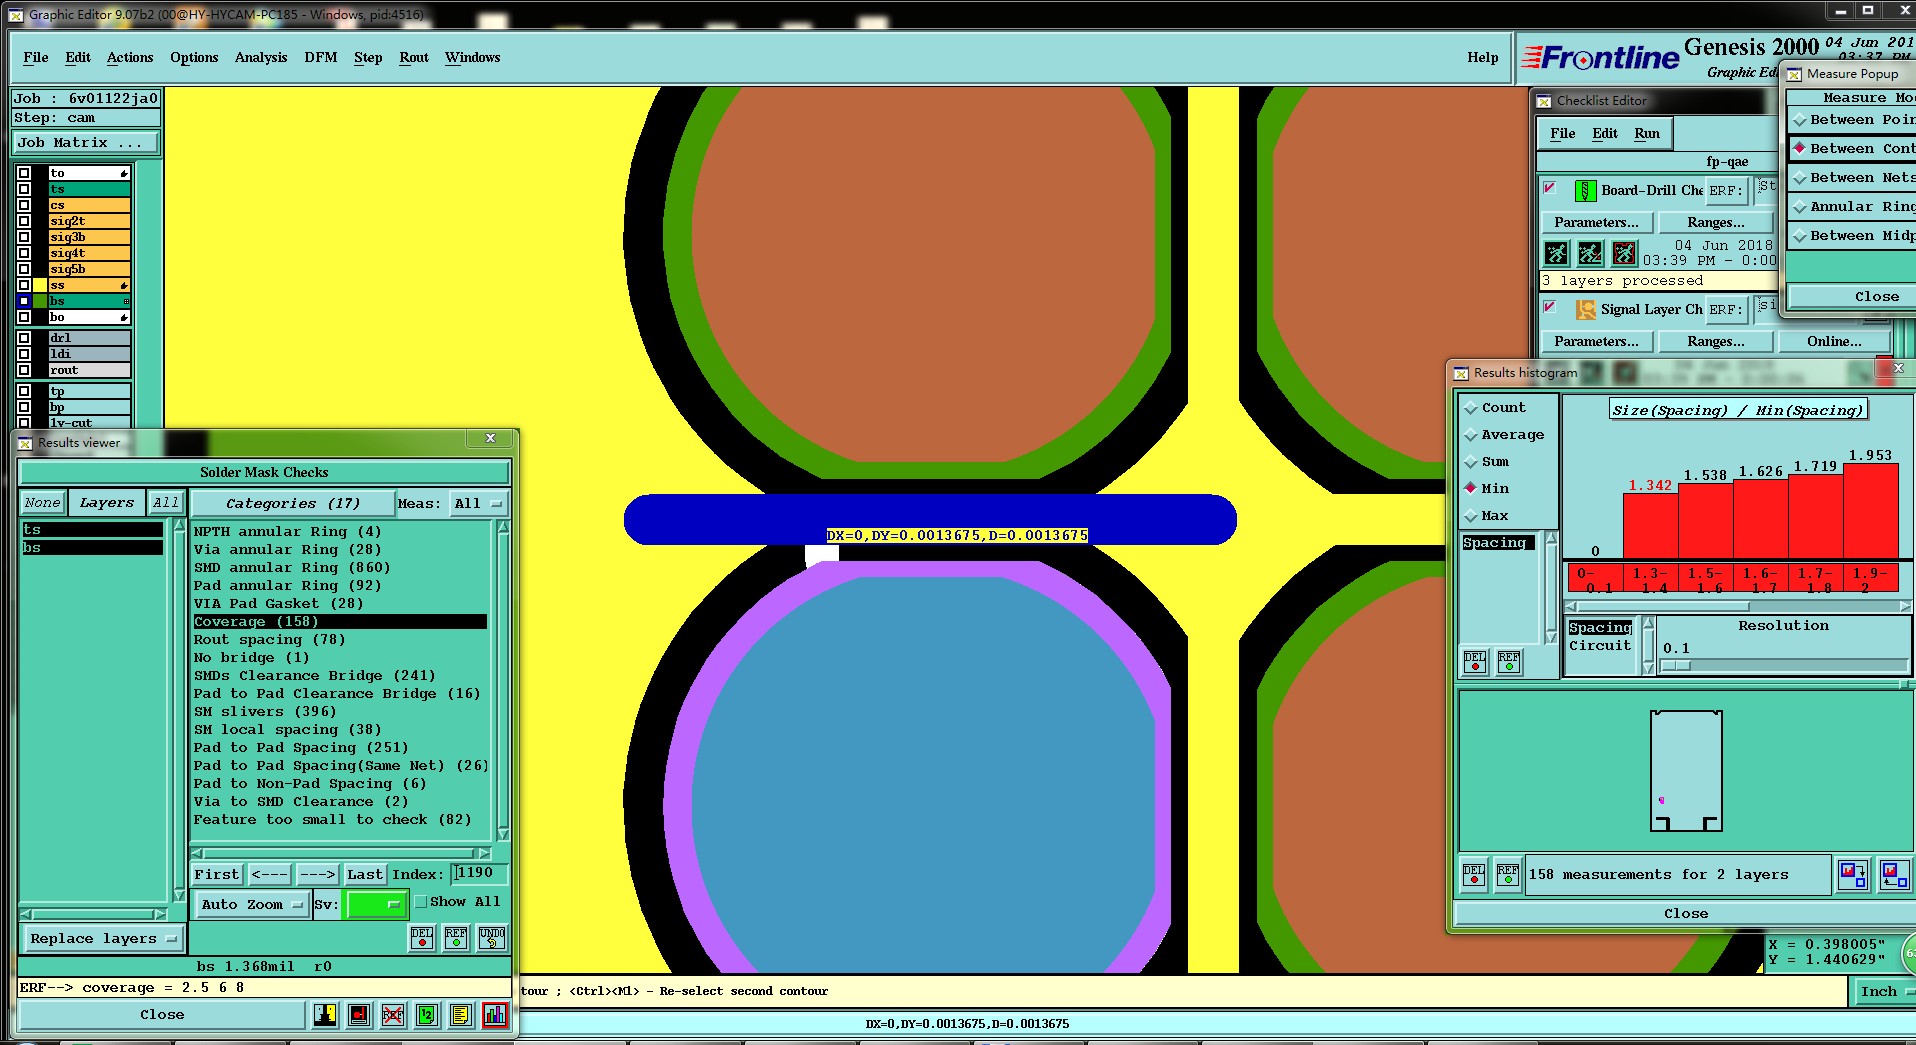Image resolution: width=1916 pixels, height=1045 pixels.
Task: Click Ranges... under Board-Drill Check
Action: (1716, 222)
